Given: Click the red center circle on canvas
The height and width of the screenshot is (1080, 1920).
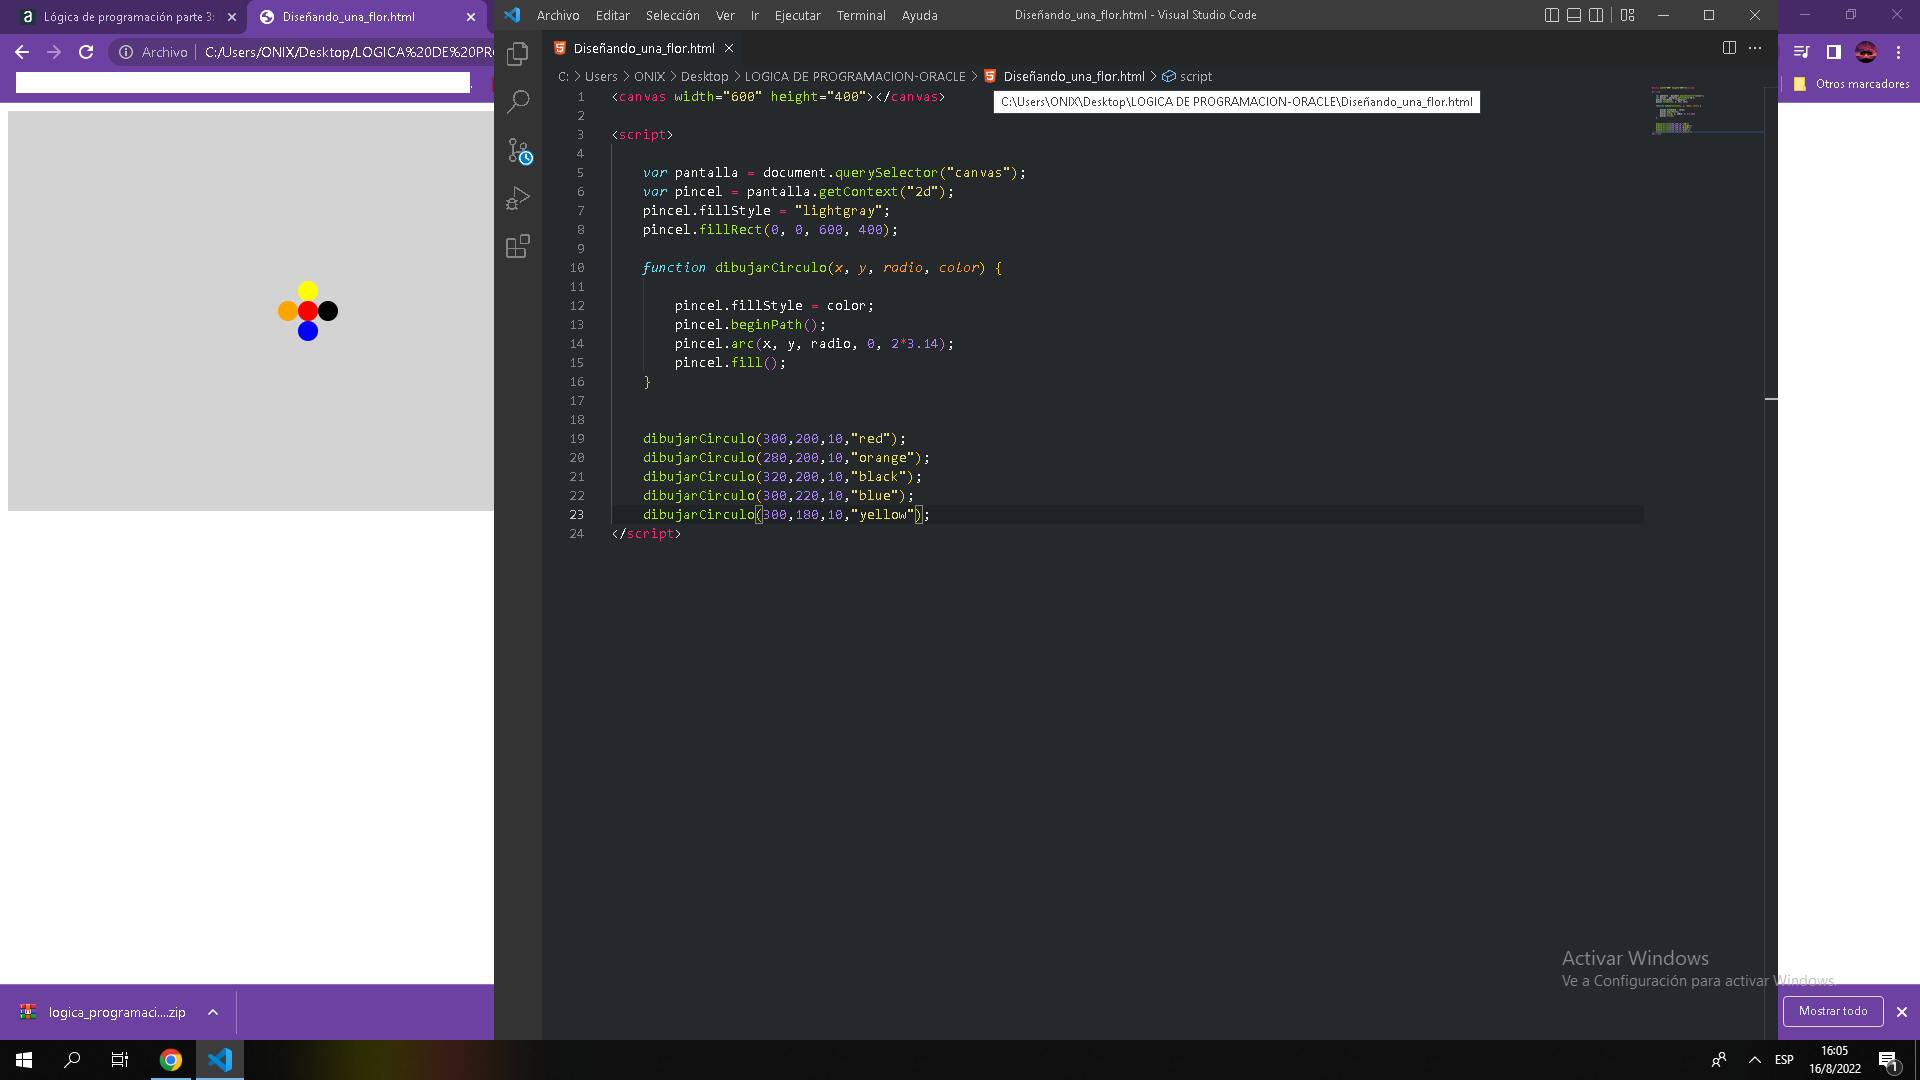Looking at the screenshot, I should click(x=308, y=311).
